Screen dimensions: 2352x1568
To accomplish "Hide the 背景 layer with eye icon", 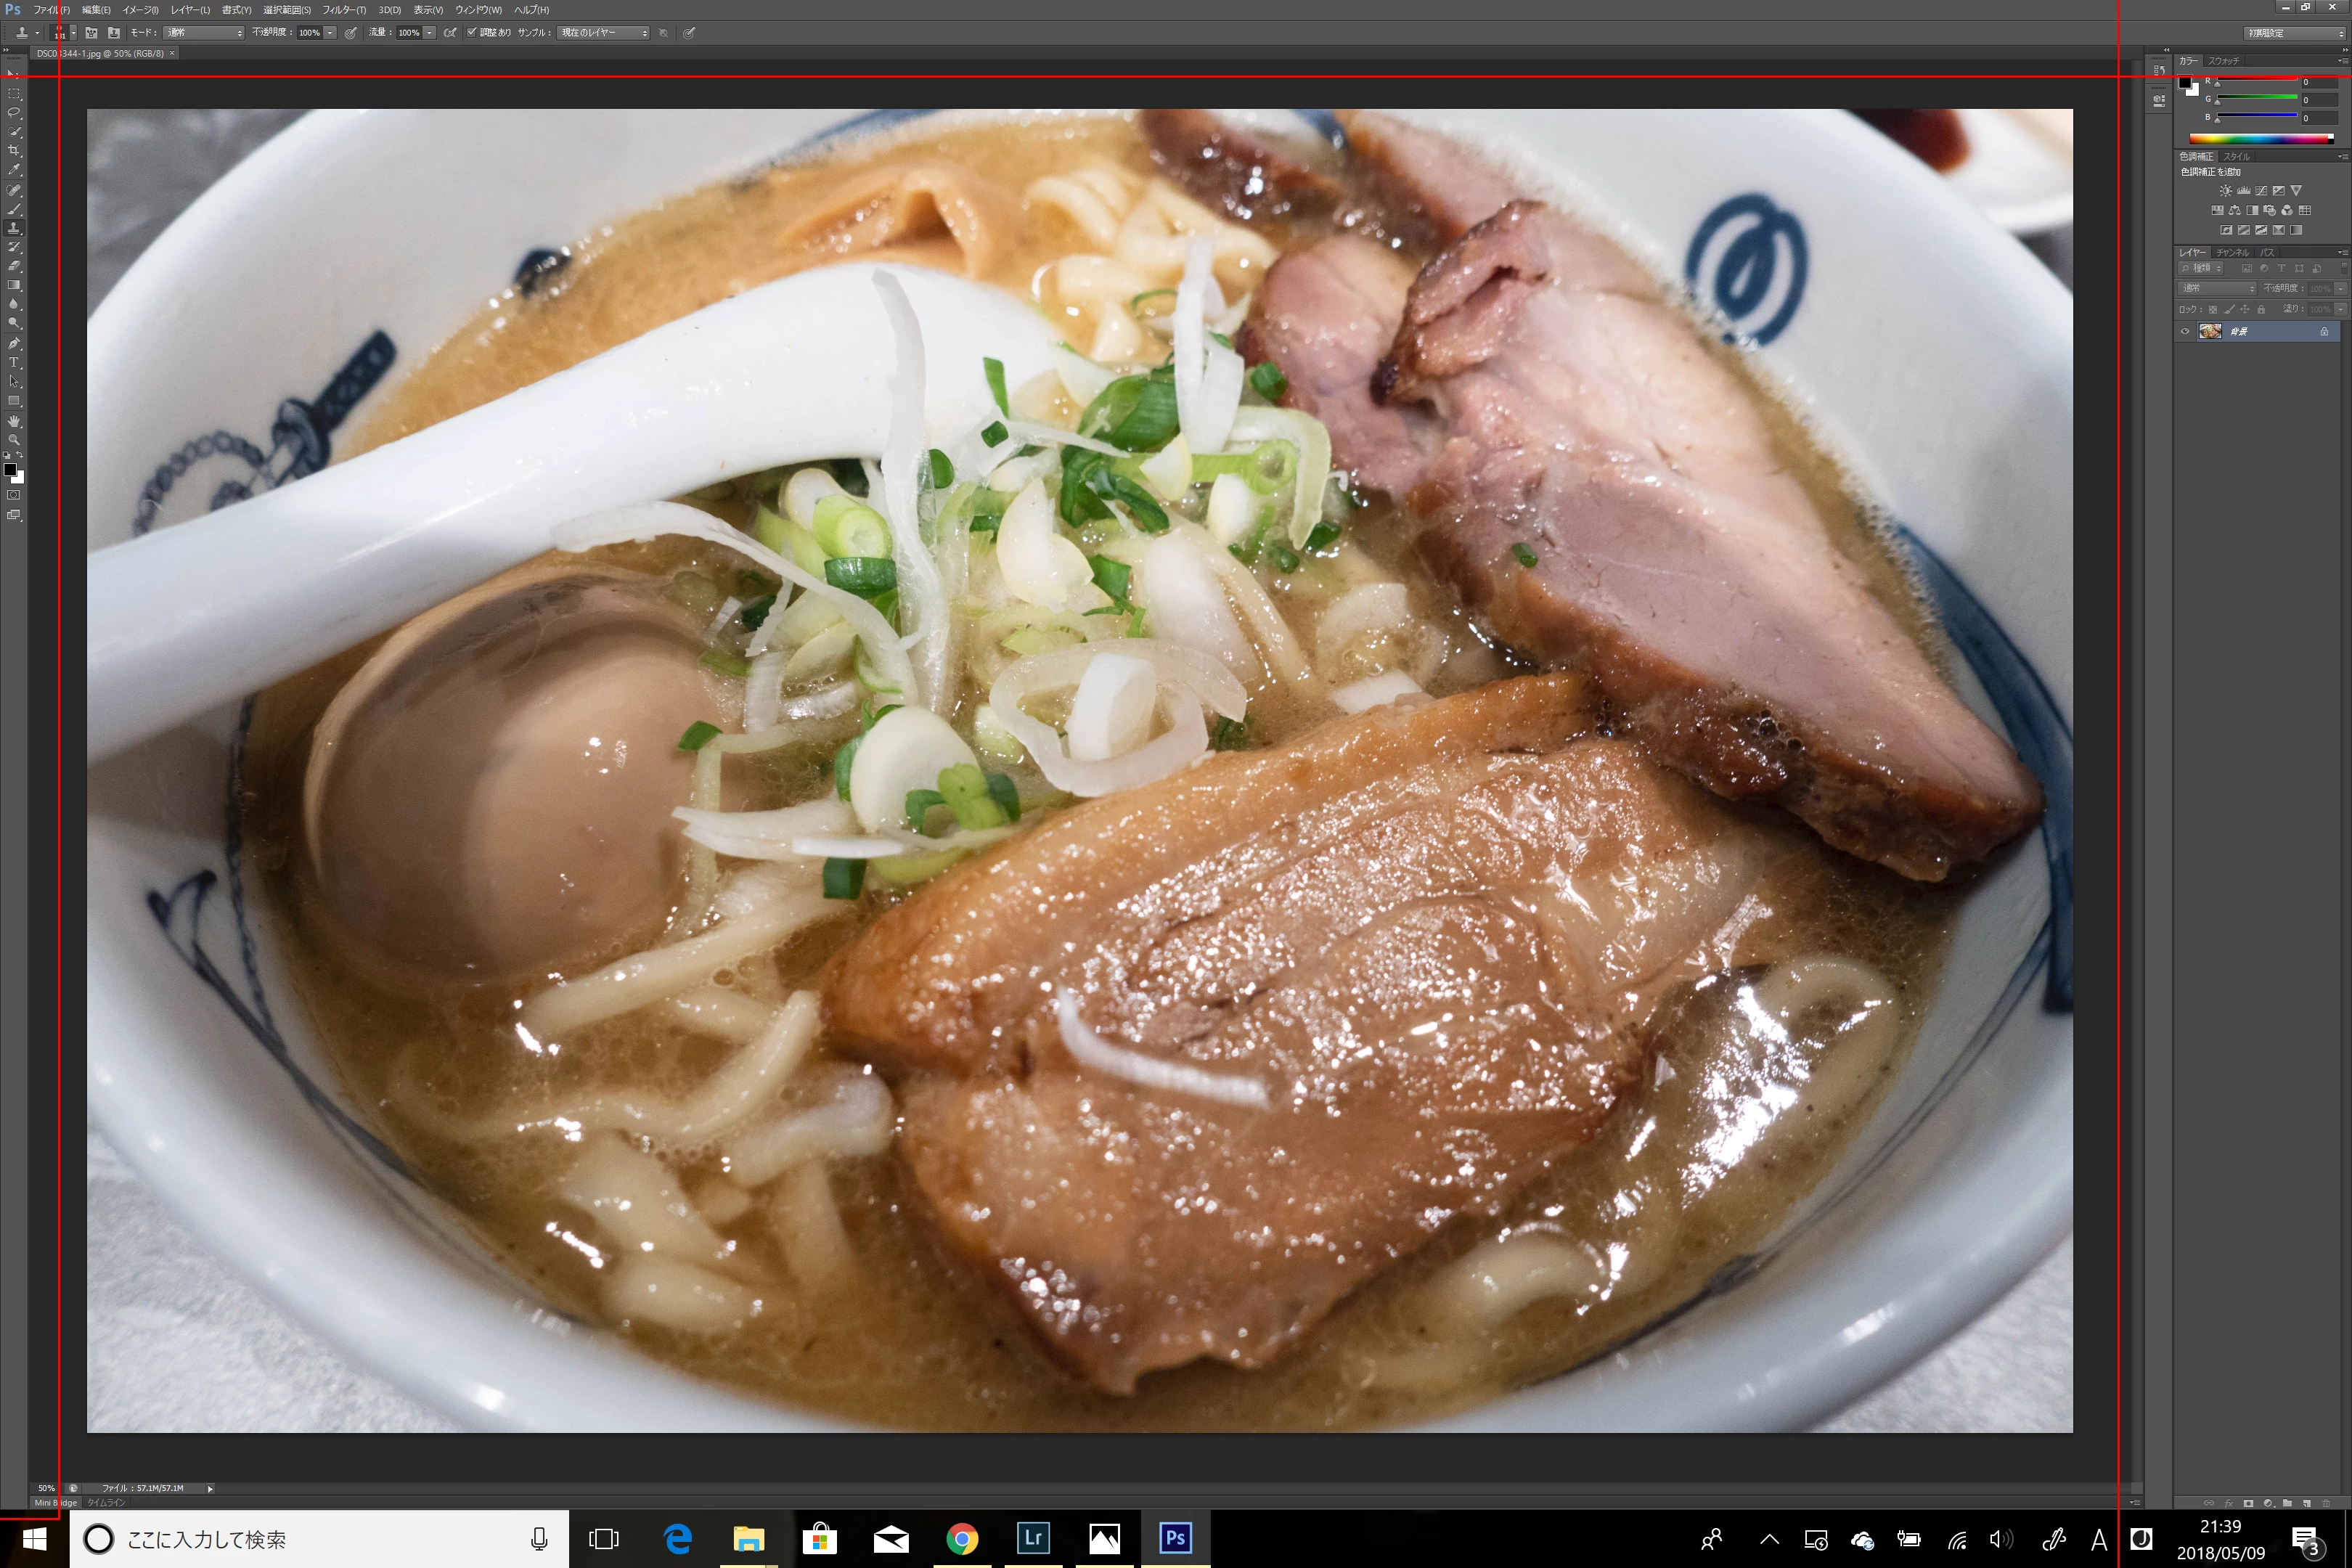I will 2185,331.
